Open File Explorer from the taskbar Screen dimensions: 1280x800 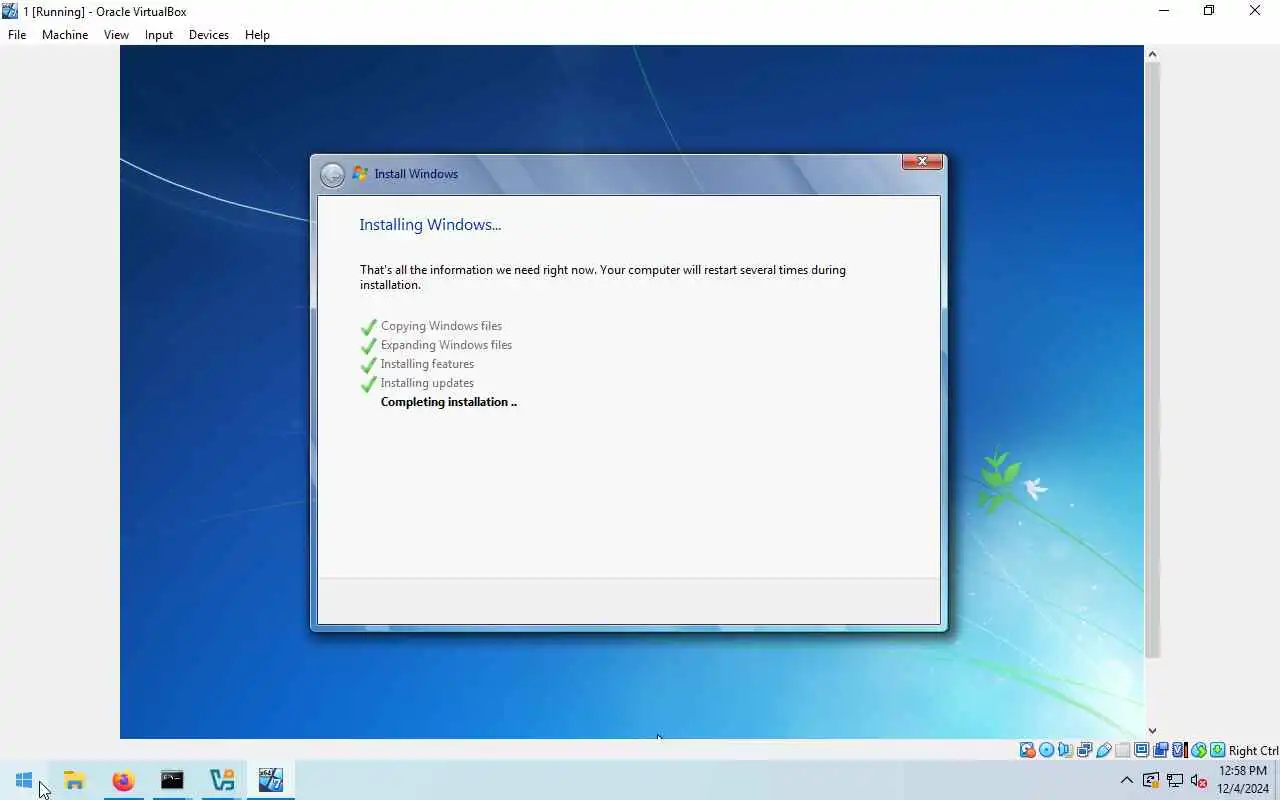pos(74,780)
